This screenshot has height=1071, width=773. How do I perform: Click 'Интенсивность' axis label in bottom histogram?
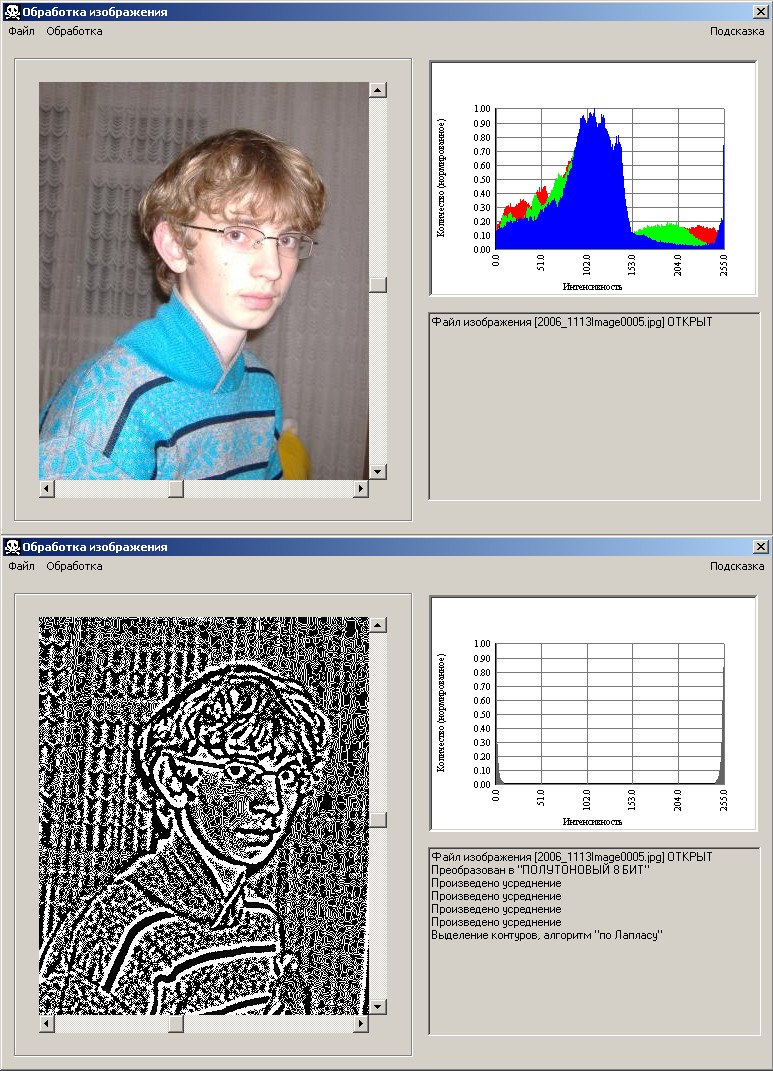pos(593,822)
